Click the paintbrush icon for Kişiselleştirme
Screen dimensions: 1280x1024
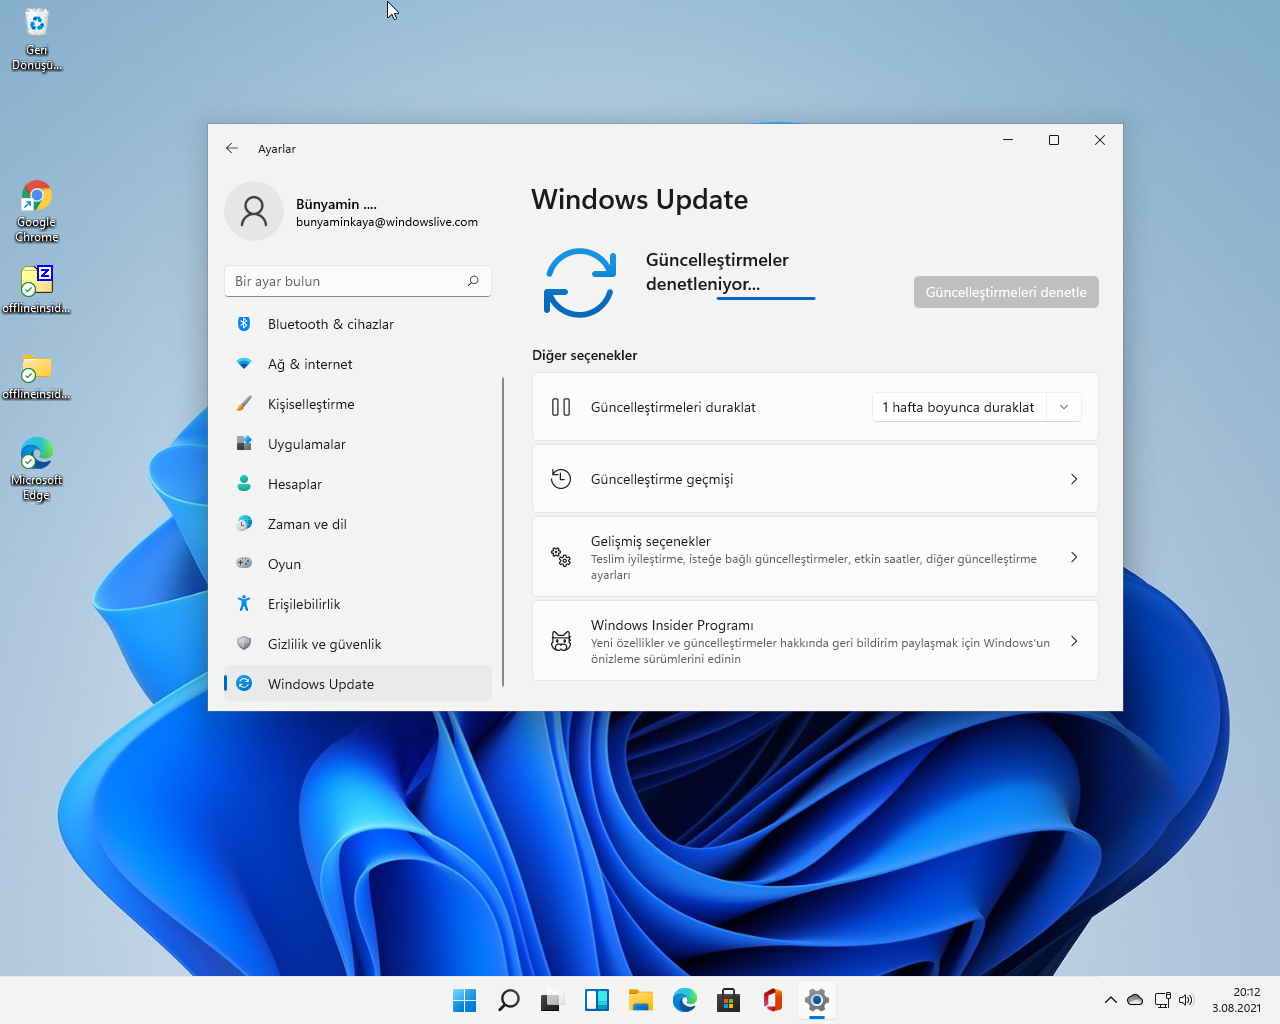click(x=244, y=404)
